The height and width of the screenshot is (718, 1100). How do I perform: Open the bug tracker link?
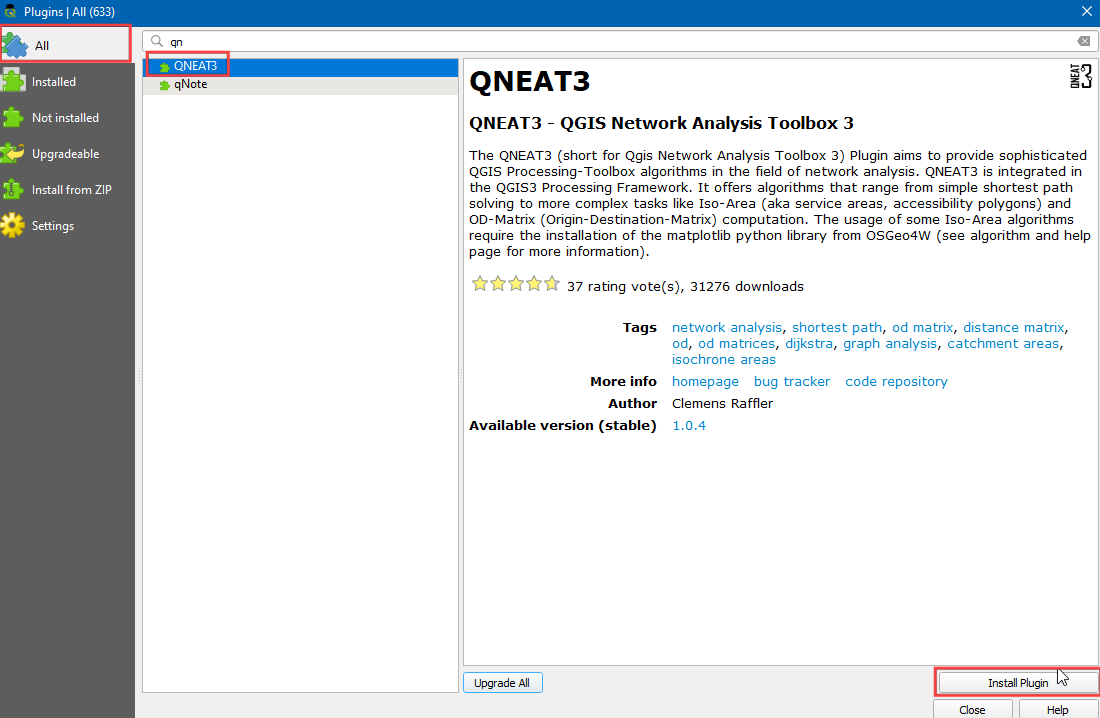[x=791, y=382]
